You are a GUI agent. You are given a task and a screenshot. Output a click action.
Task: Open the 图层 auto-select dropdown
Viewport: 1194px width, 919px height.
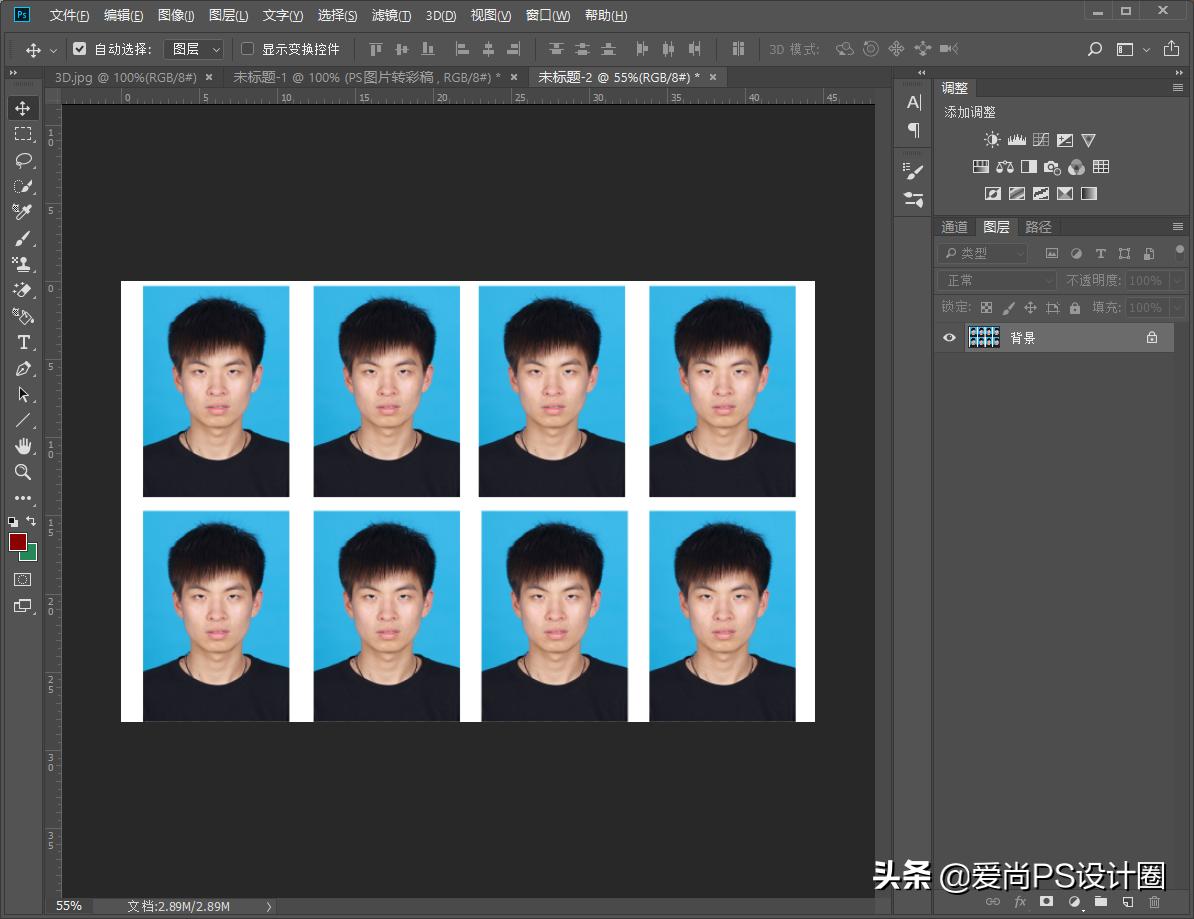coord(193,49)
